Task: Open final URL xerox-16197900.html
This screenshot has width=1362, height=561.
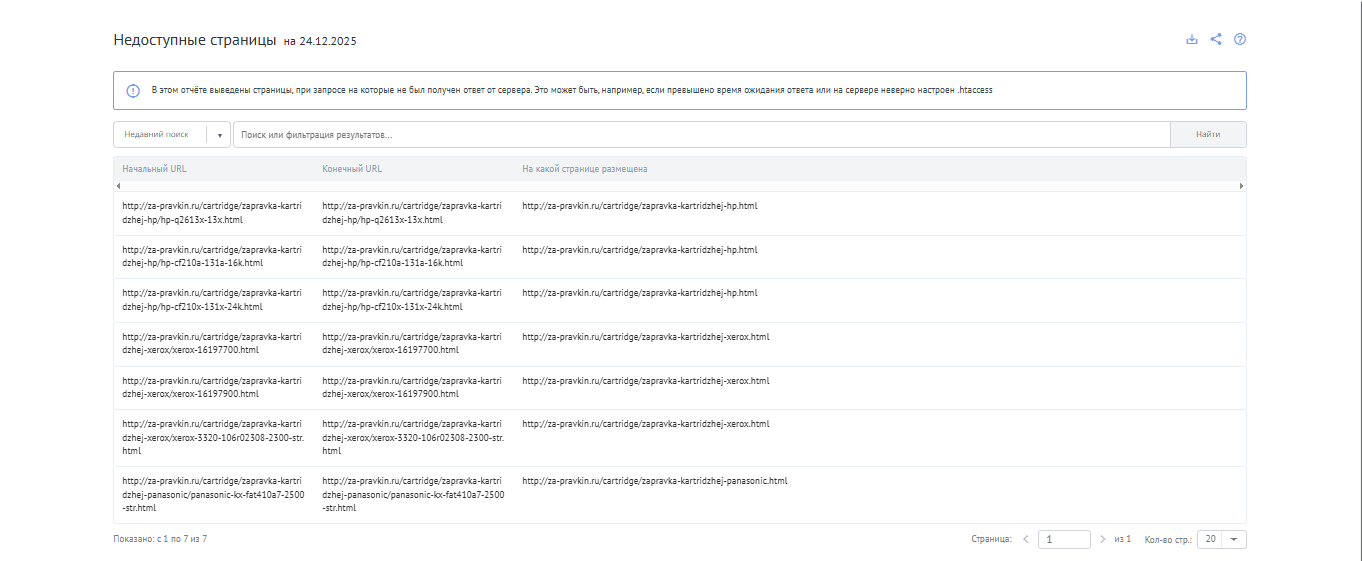Action: coord(412,387)
